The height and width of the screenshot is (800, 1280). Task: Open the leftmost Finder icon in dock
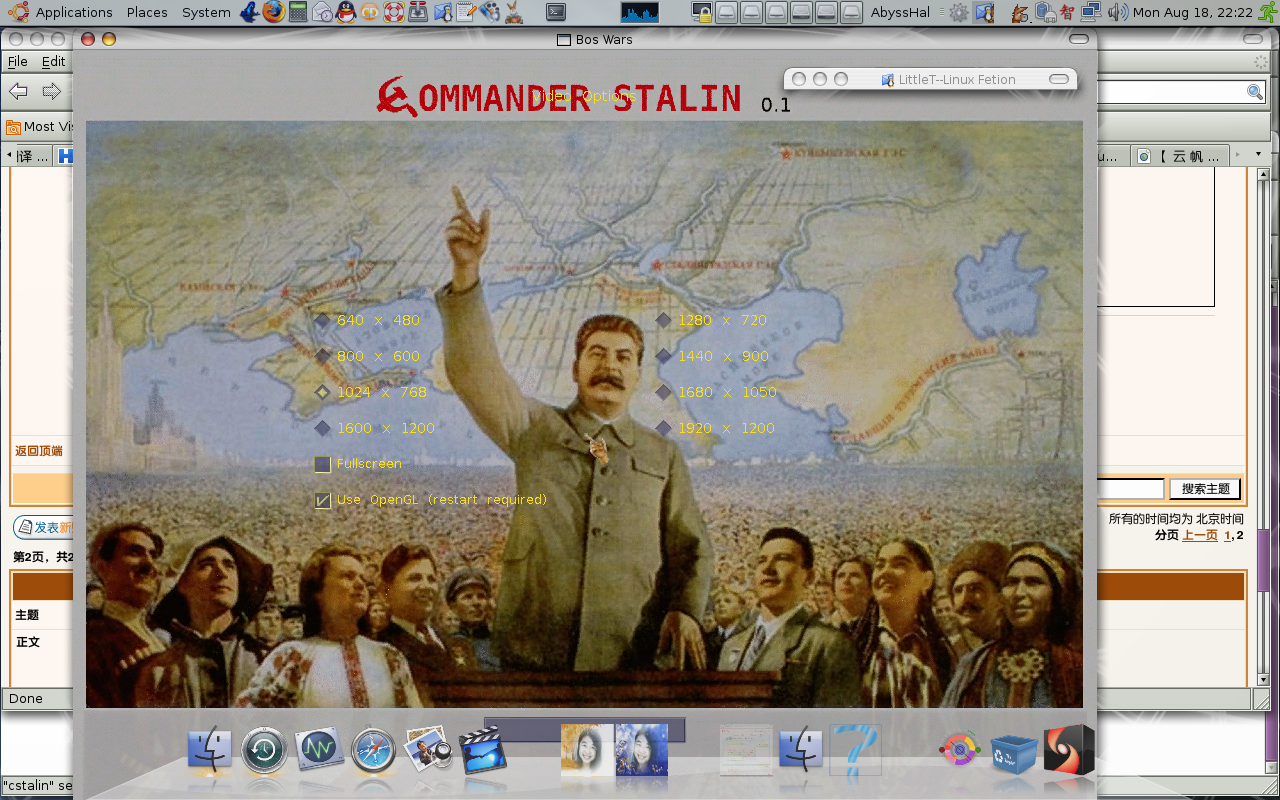click(210, 750)
